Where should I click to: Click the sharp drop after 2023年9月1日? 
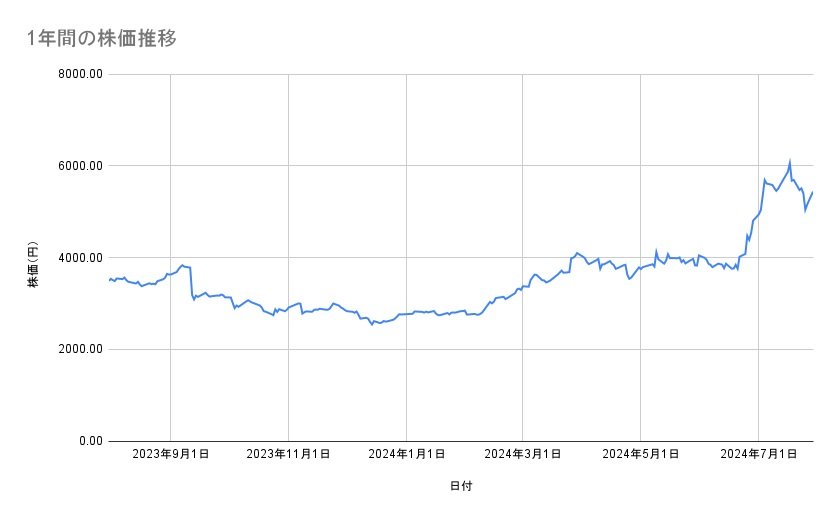[x=192, y=283]
